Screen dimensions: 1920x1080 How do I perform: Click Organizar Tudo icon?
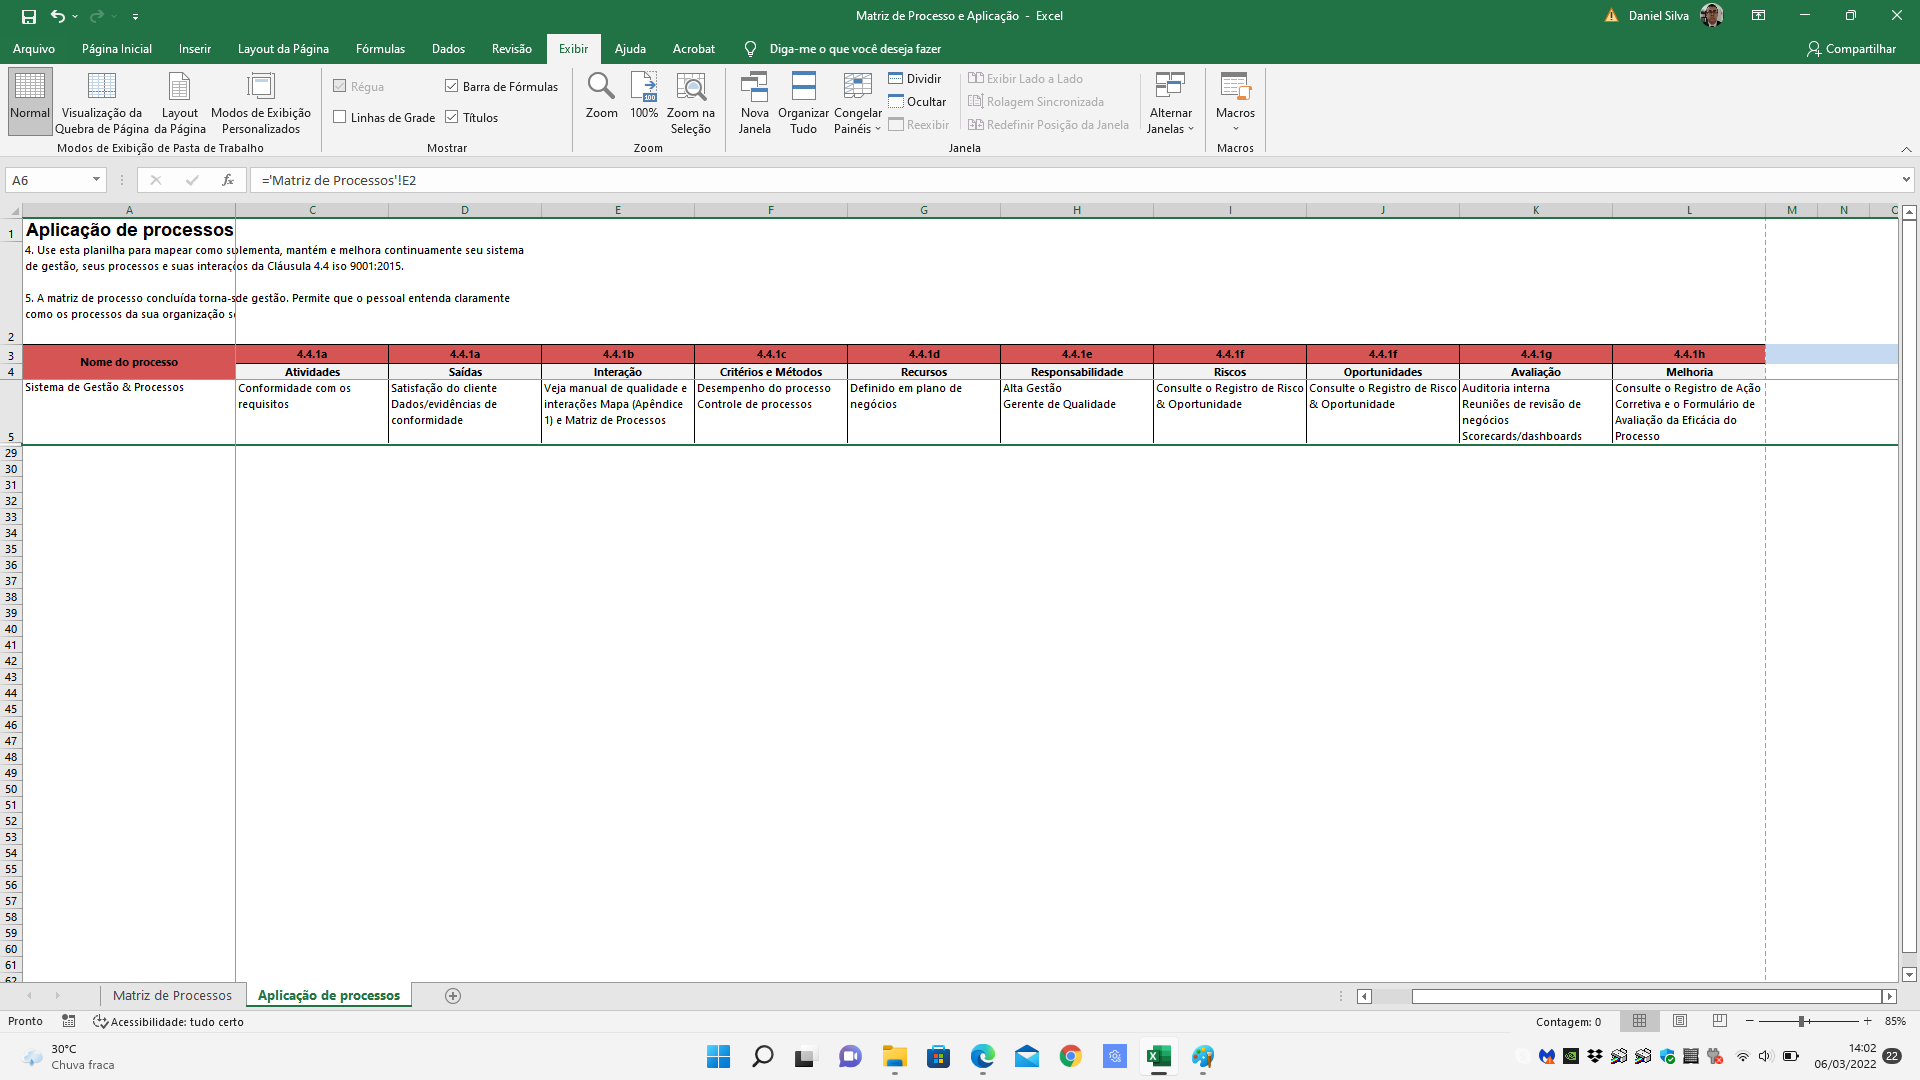803,88
